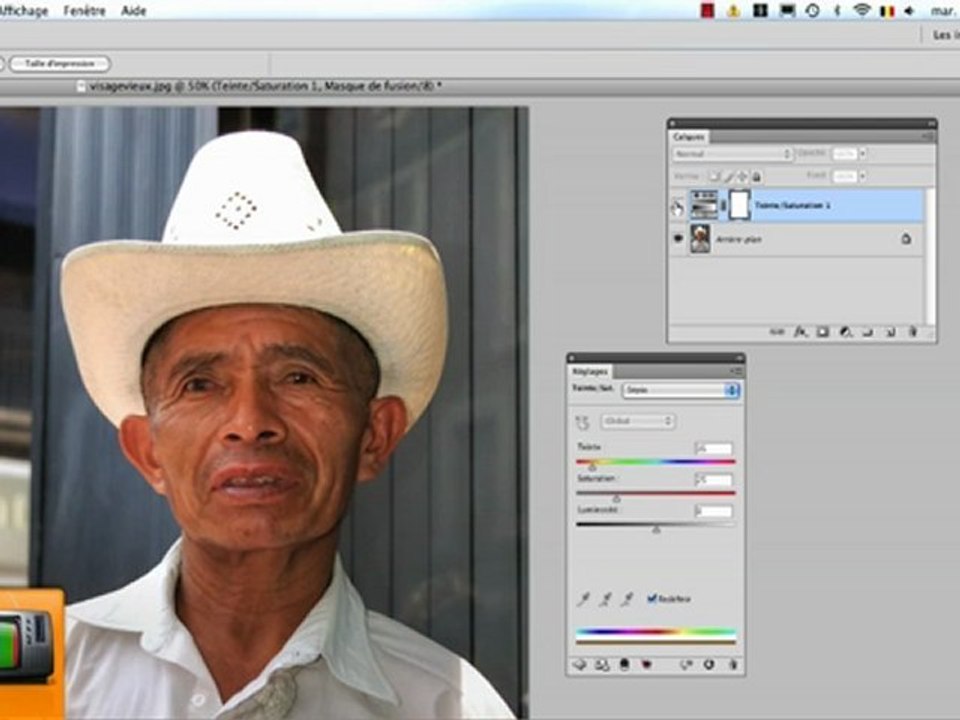Screen dimensions: 960x720
Task: Click the Teinte value field
Action: click(714, 448)
